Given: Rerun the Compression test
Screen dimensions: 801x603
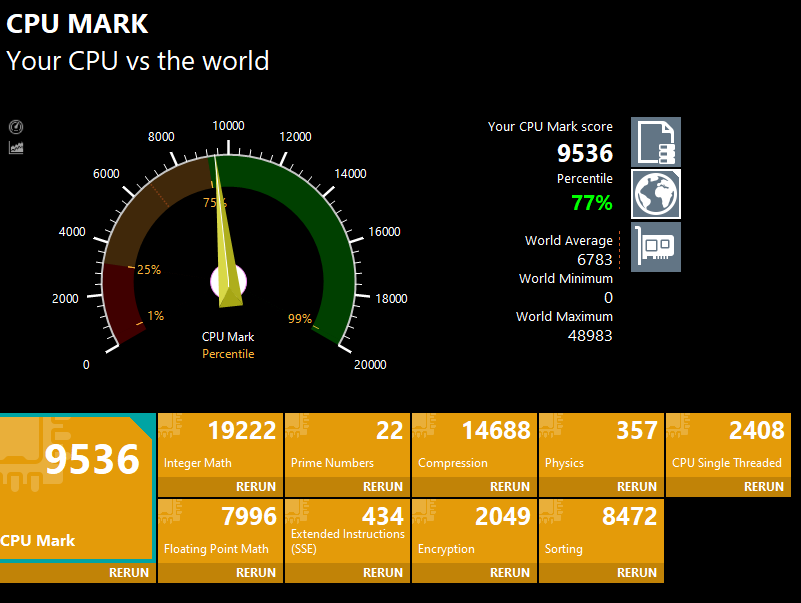Looking at the screenshot, I should (510, 487).
